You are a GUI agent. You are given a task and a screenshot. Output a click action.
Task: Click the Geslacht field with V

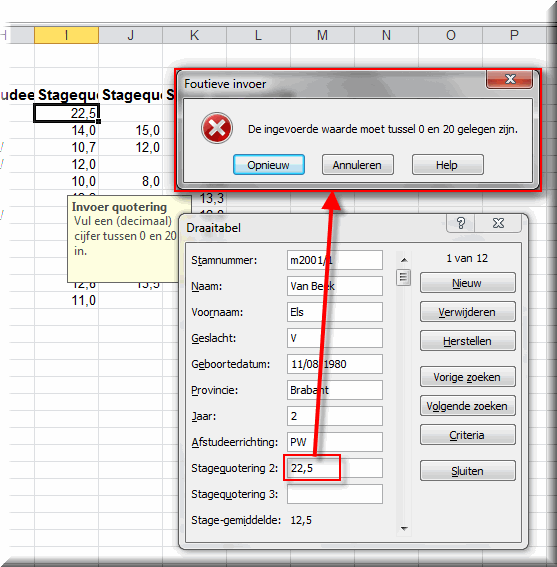point(335,338)
